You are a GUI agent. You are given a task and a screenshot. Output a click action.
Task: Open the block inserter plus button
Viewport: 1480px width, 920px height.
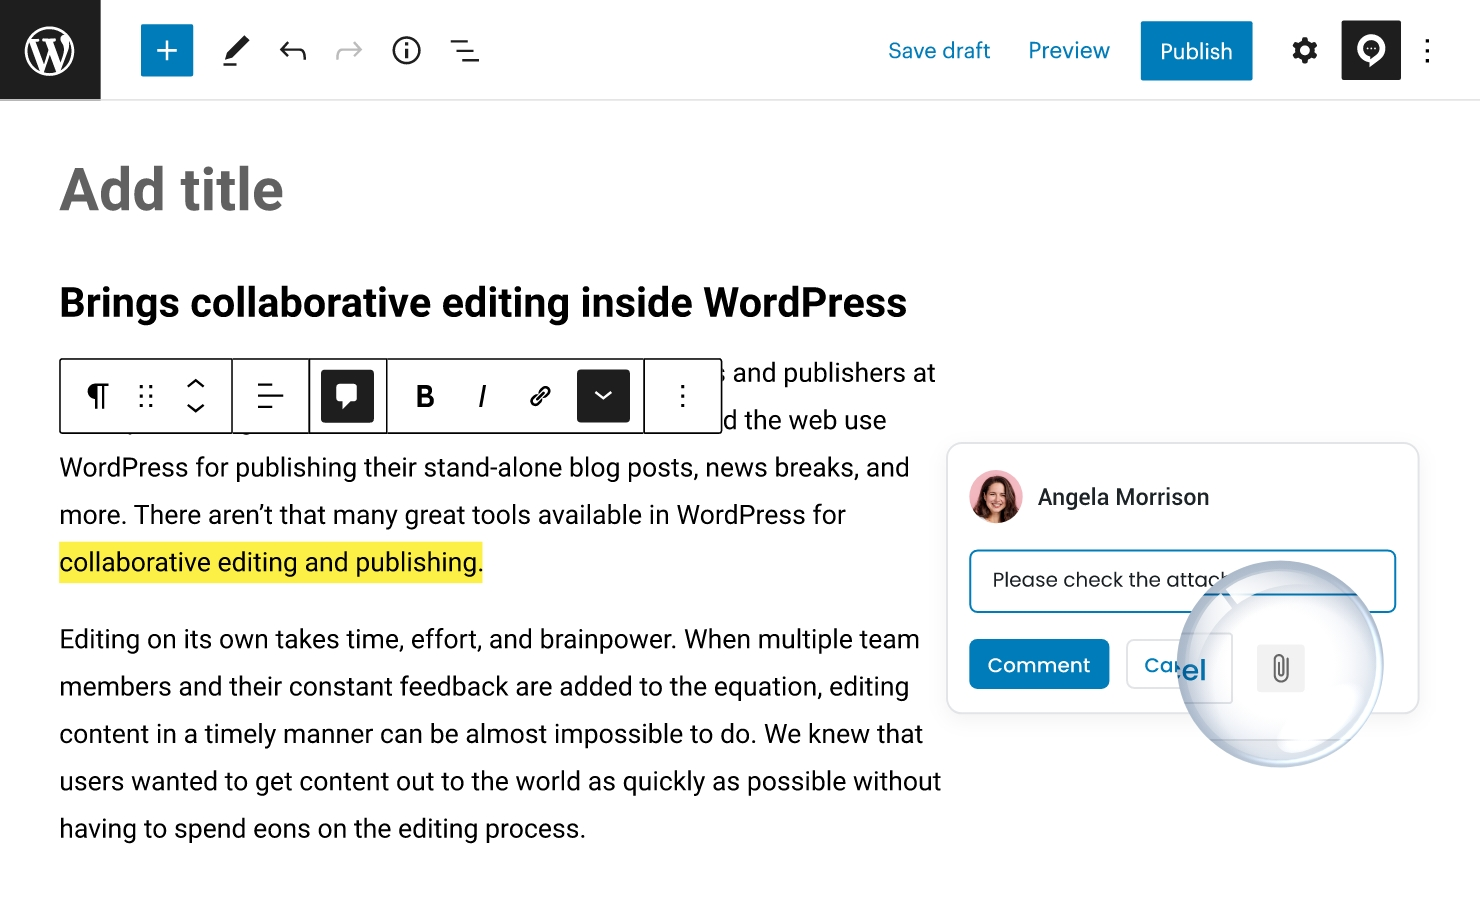pos(167,50)
